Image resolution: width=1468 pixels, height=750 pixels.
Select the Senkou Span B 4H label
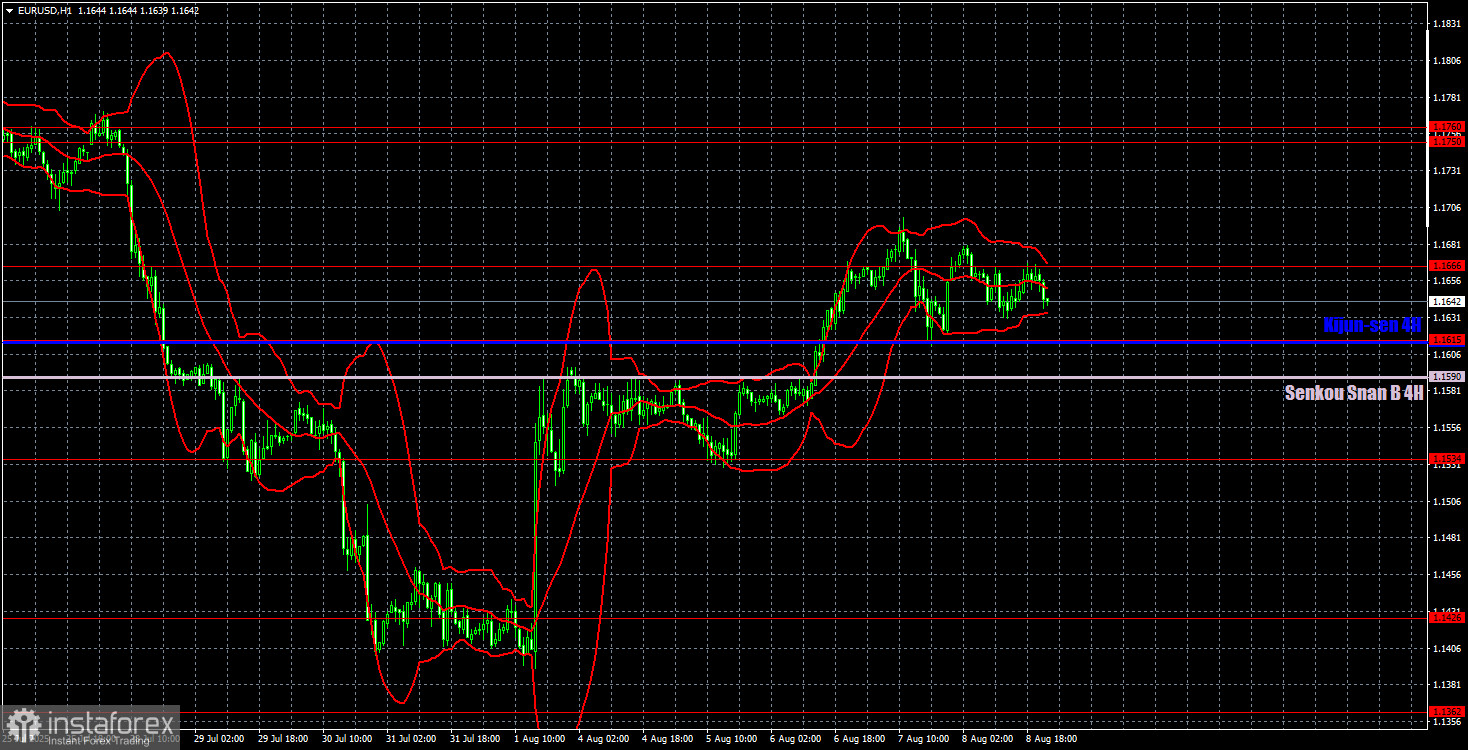[x=1353, y=393]
